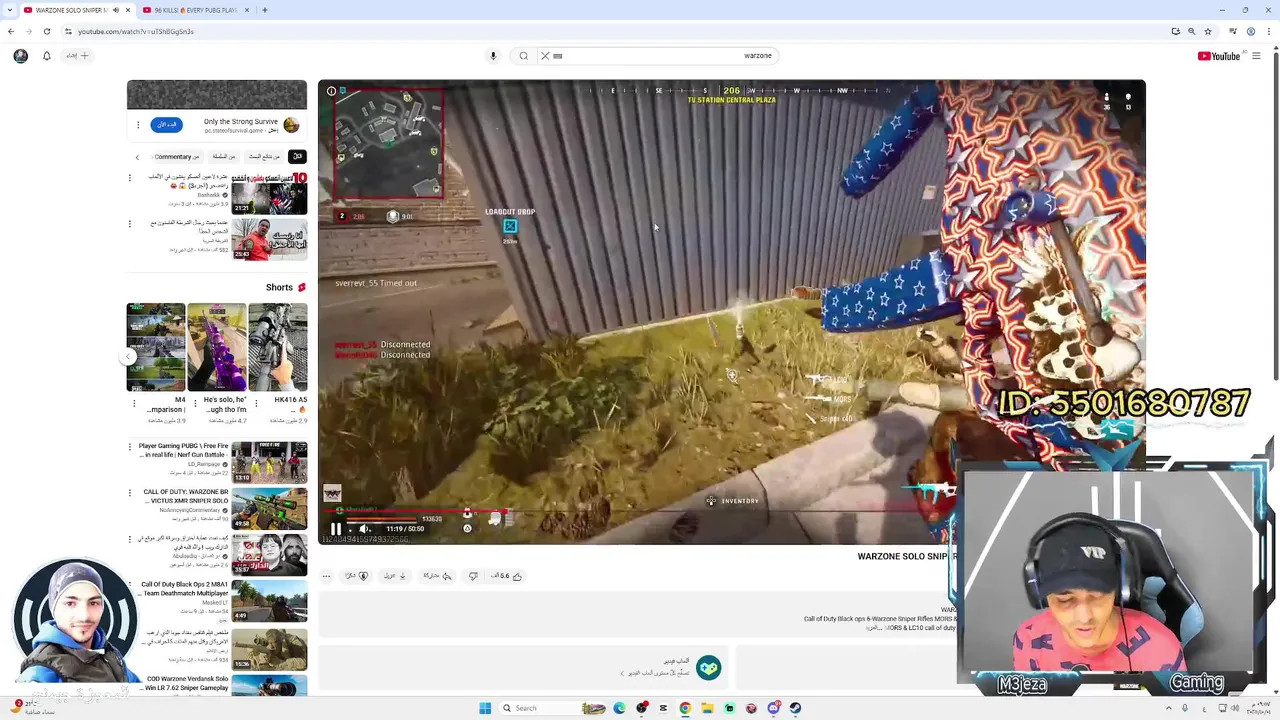Click the zoom magnifier icon in address bar
The width and height of the screenshot is (1280, 720).
coord(1191,31)
